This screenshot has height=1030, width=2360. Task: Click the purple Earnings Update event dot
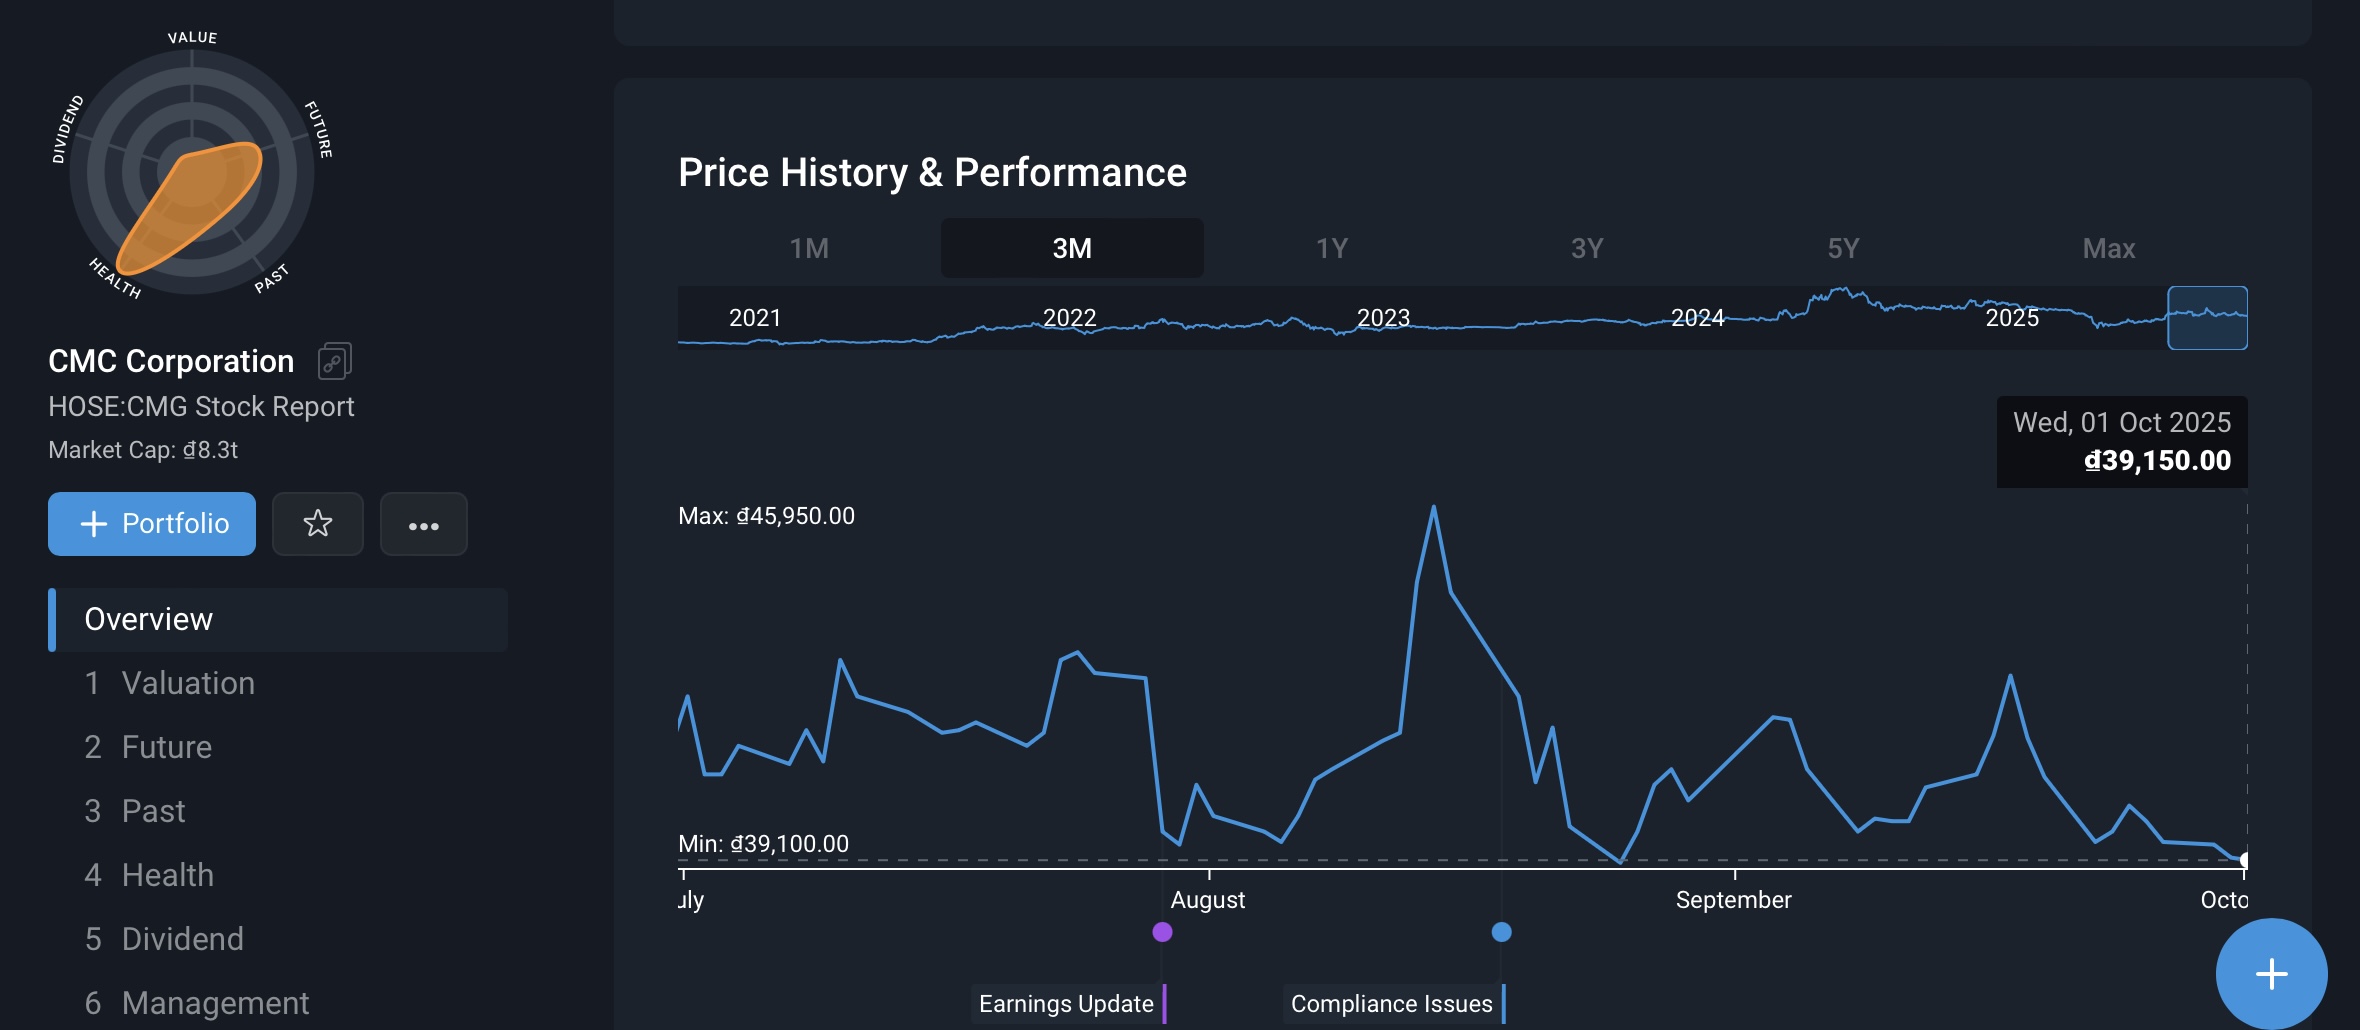1162,932
